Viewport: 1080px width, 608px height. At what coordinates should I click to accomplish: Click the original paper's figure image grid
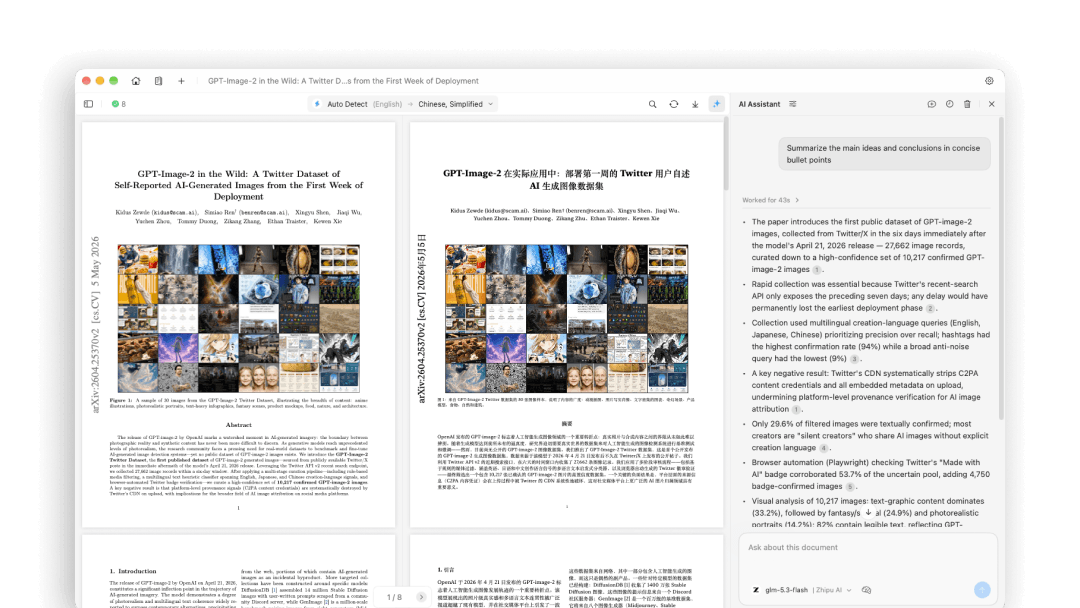tap(238, 318)
